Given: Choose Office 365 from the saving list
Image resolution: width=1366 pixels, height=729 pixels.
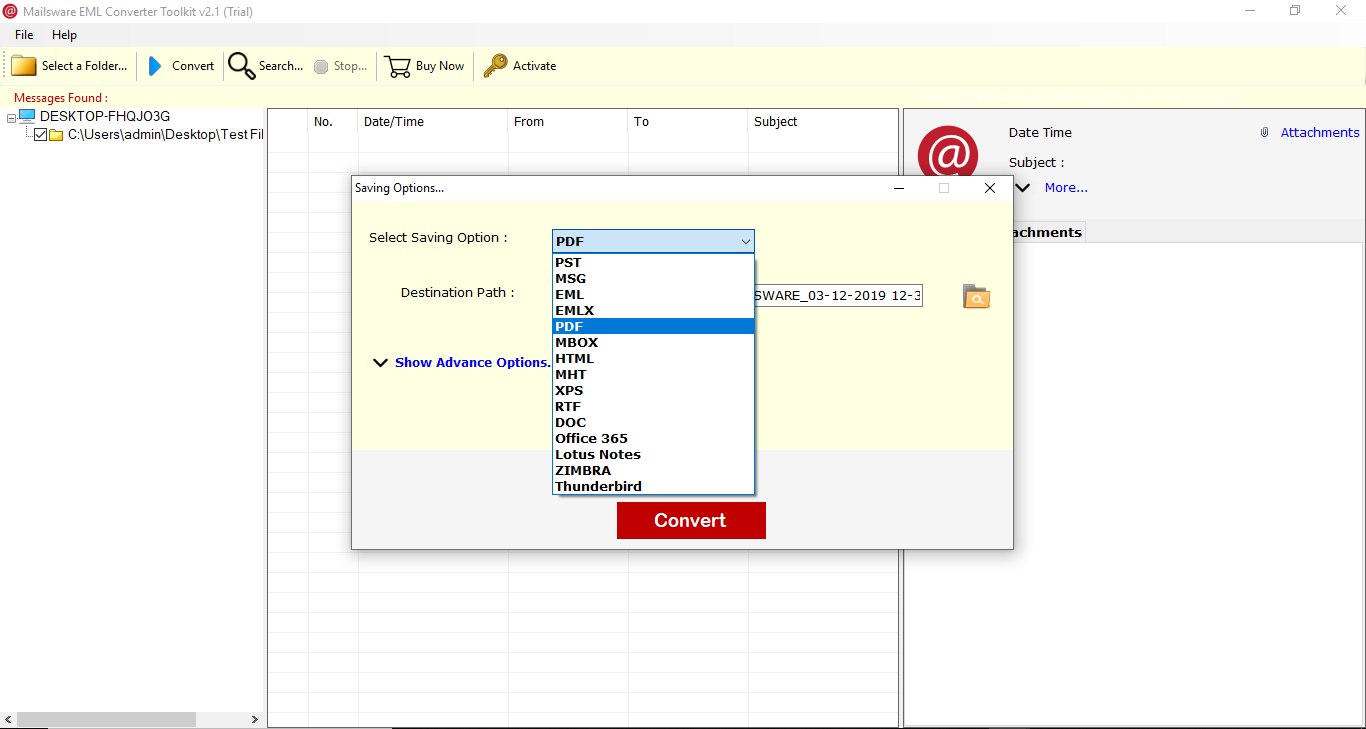Looking at the screenshot, I should (653, 439).
